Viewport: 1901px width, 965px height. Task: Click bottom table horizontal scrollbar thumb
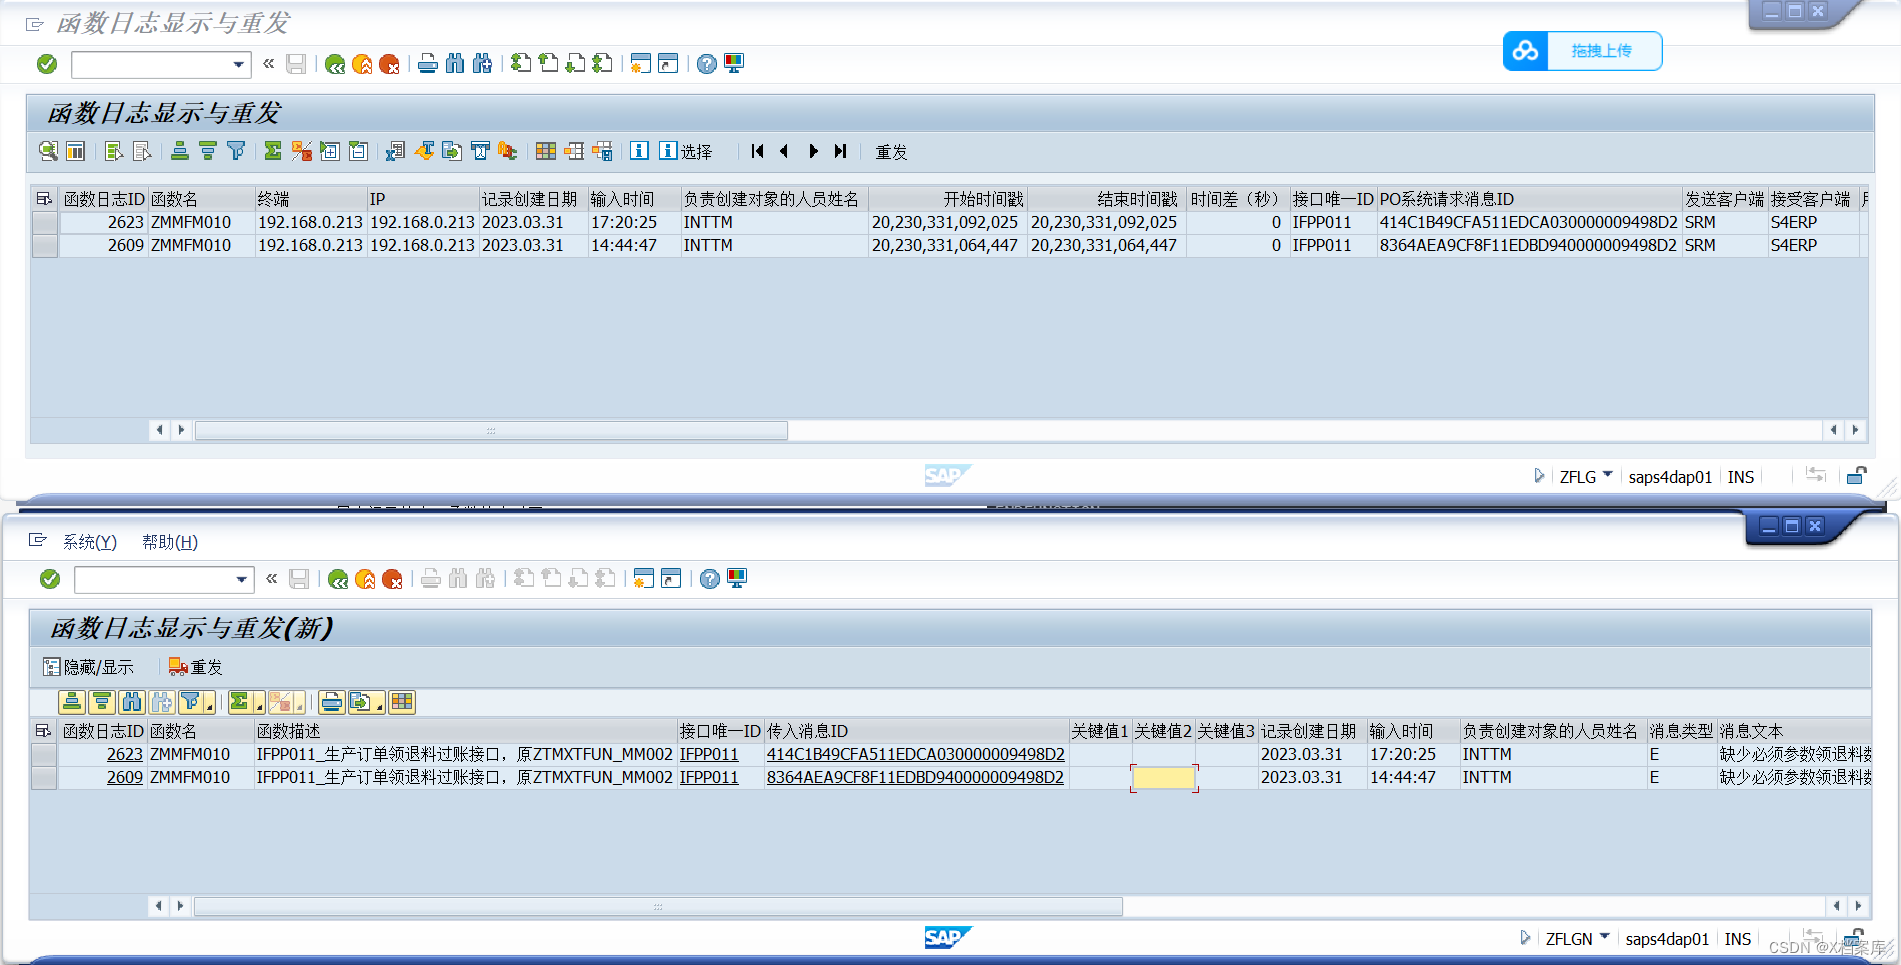click(x=658, y=906)
